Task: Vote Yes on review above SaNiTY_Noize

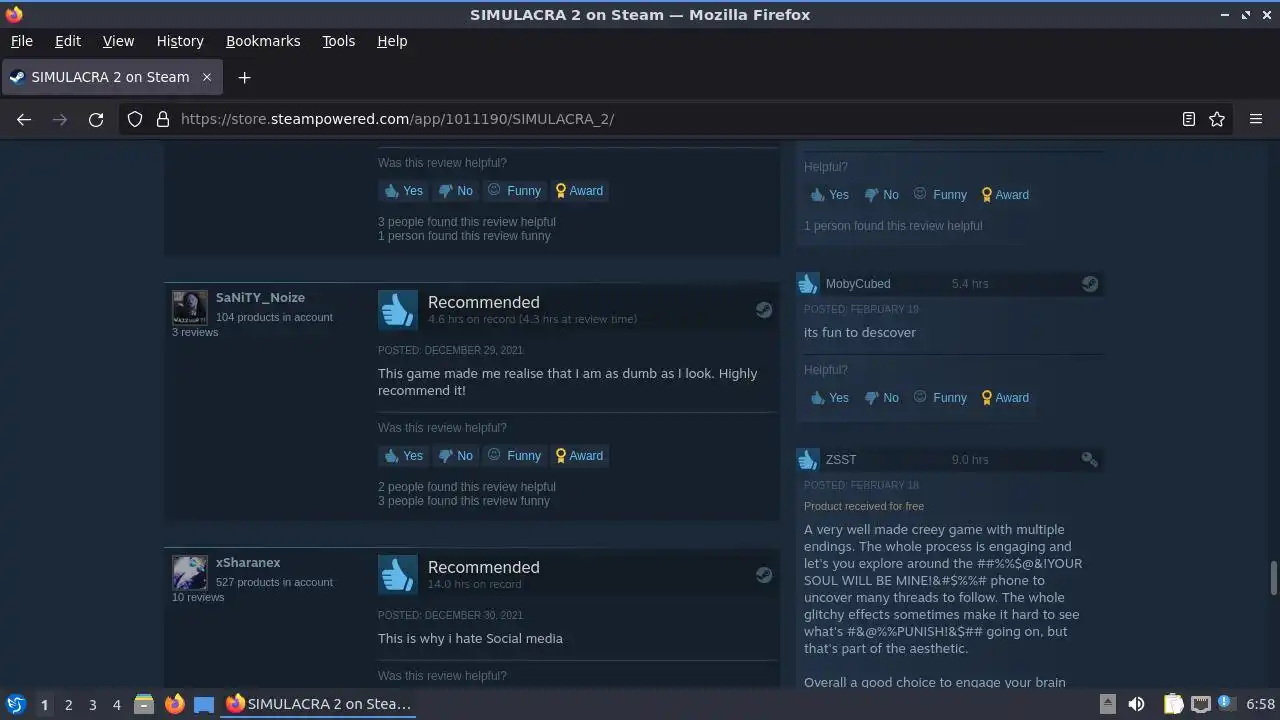Action: (x=403, y=191)
